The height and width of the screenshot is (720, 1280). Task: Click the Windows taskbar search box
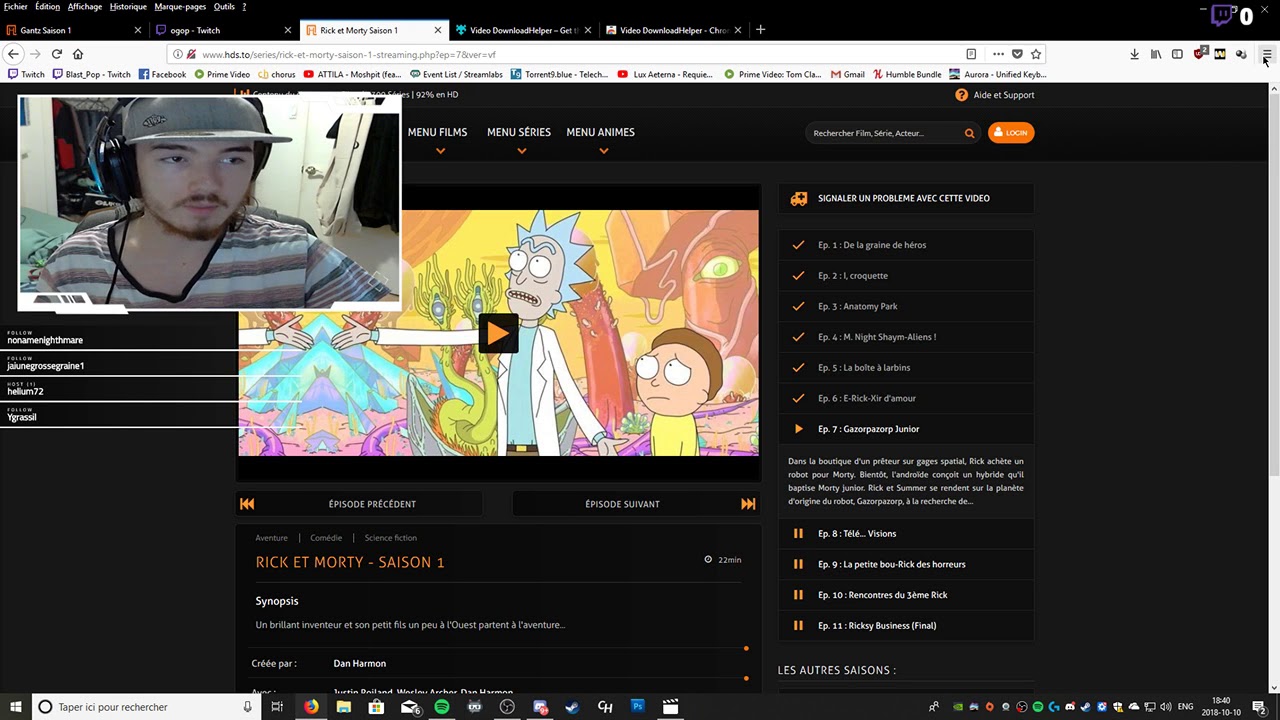(147, 707)
